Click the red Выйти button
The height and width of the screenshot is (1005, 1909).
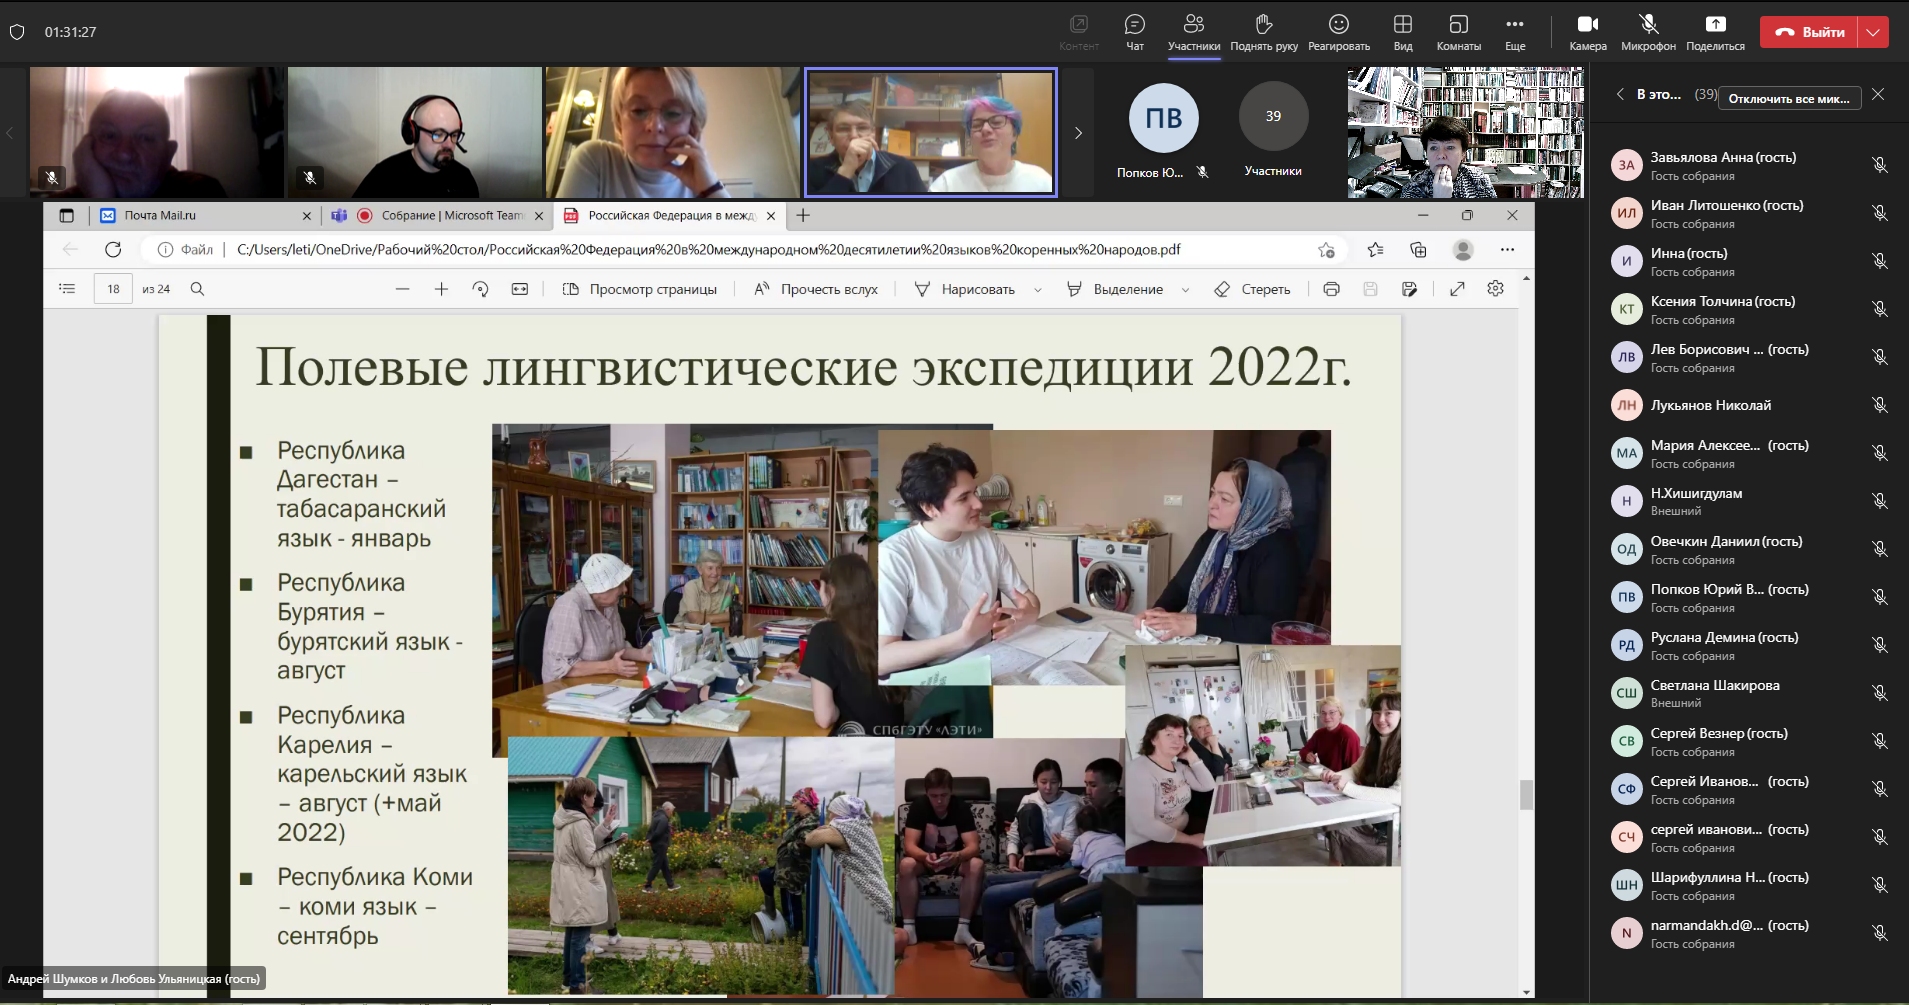1810,32
